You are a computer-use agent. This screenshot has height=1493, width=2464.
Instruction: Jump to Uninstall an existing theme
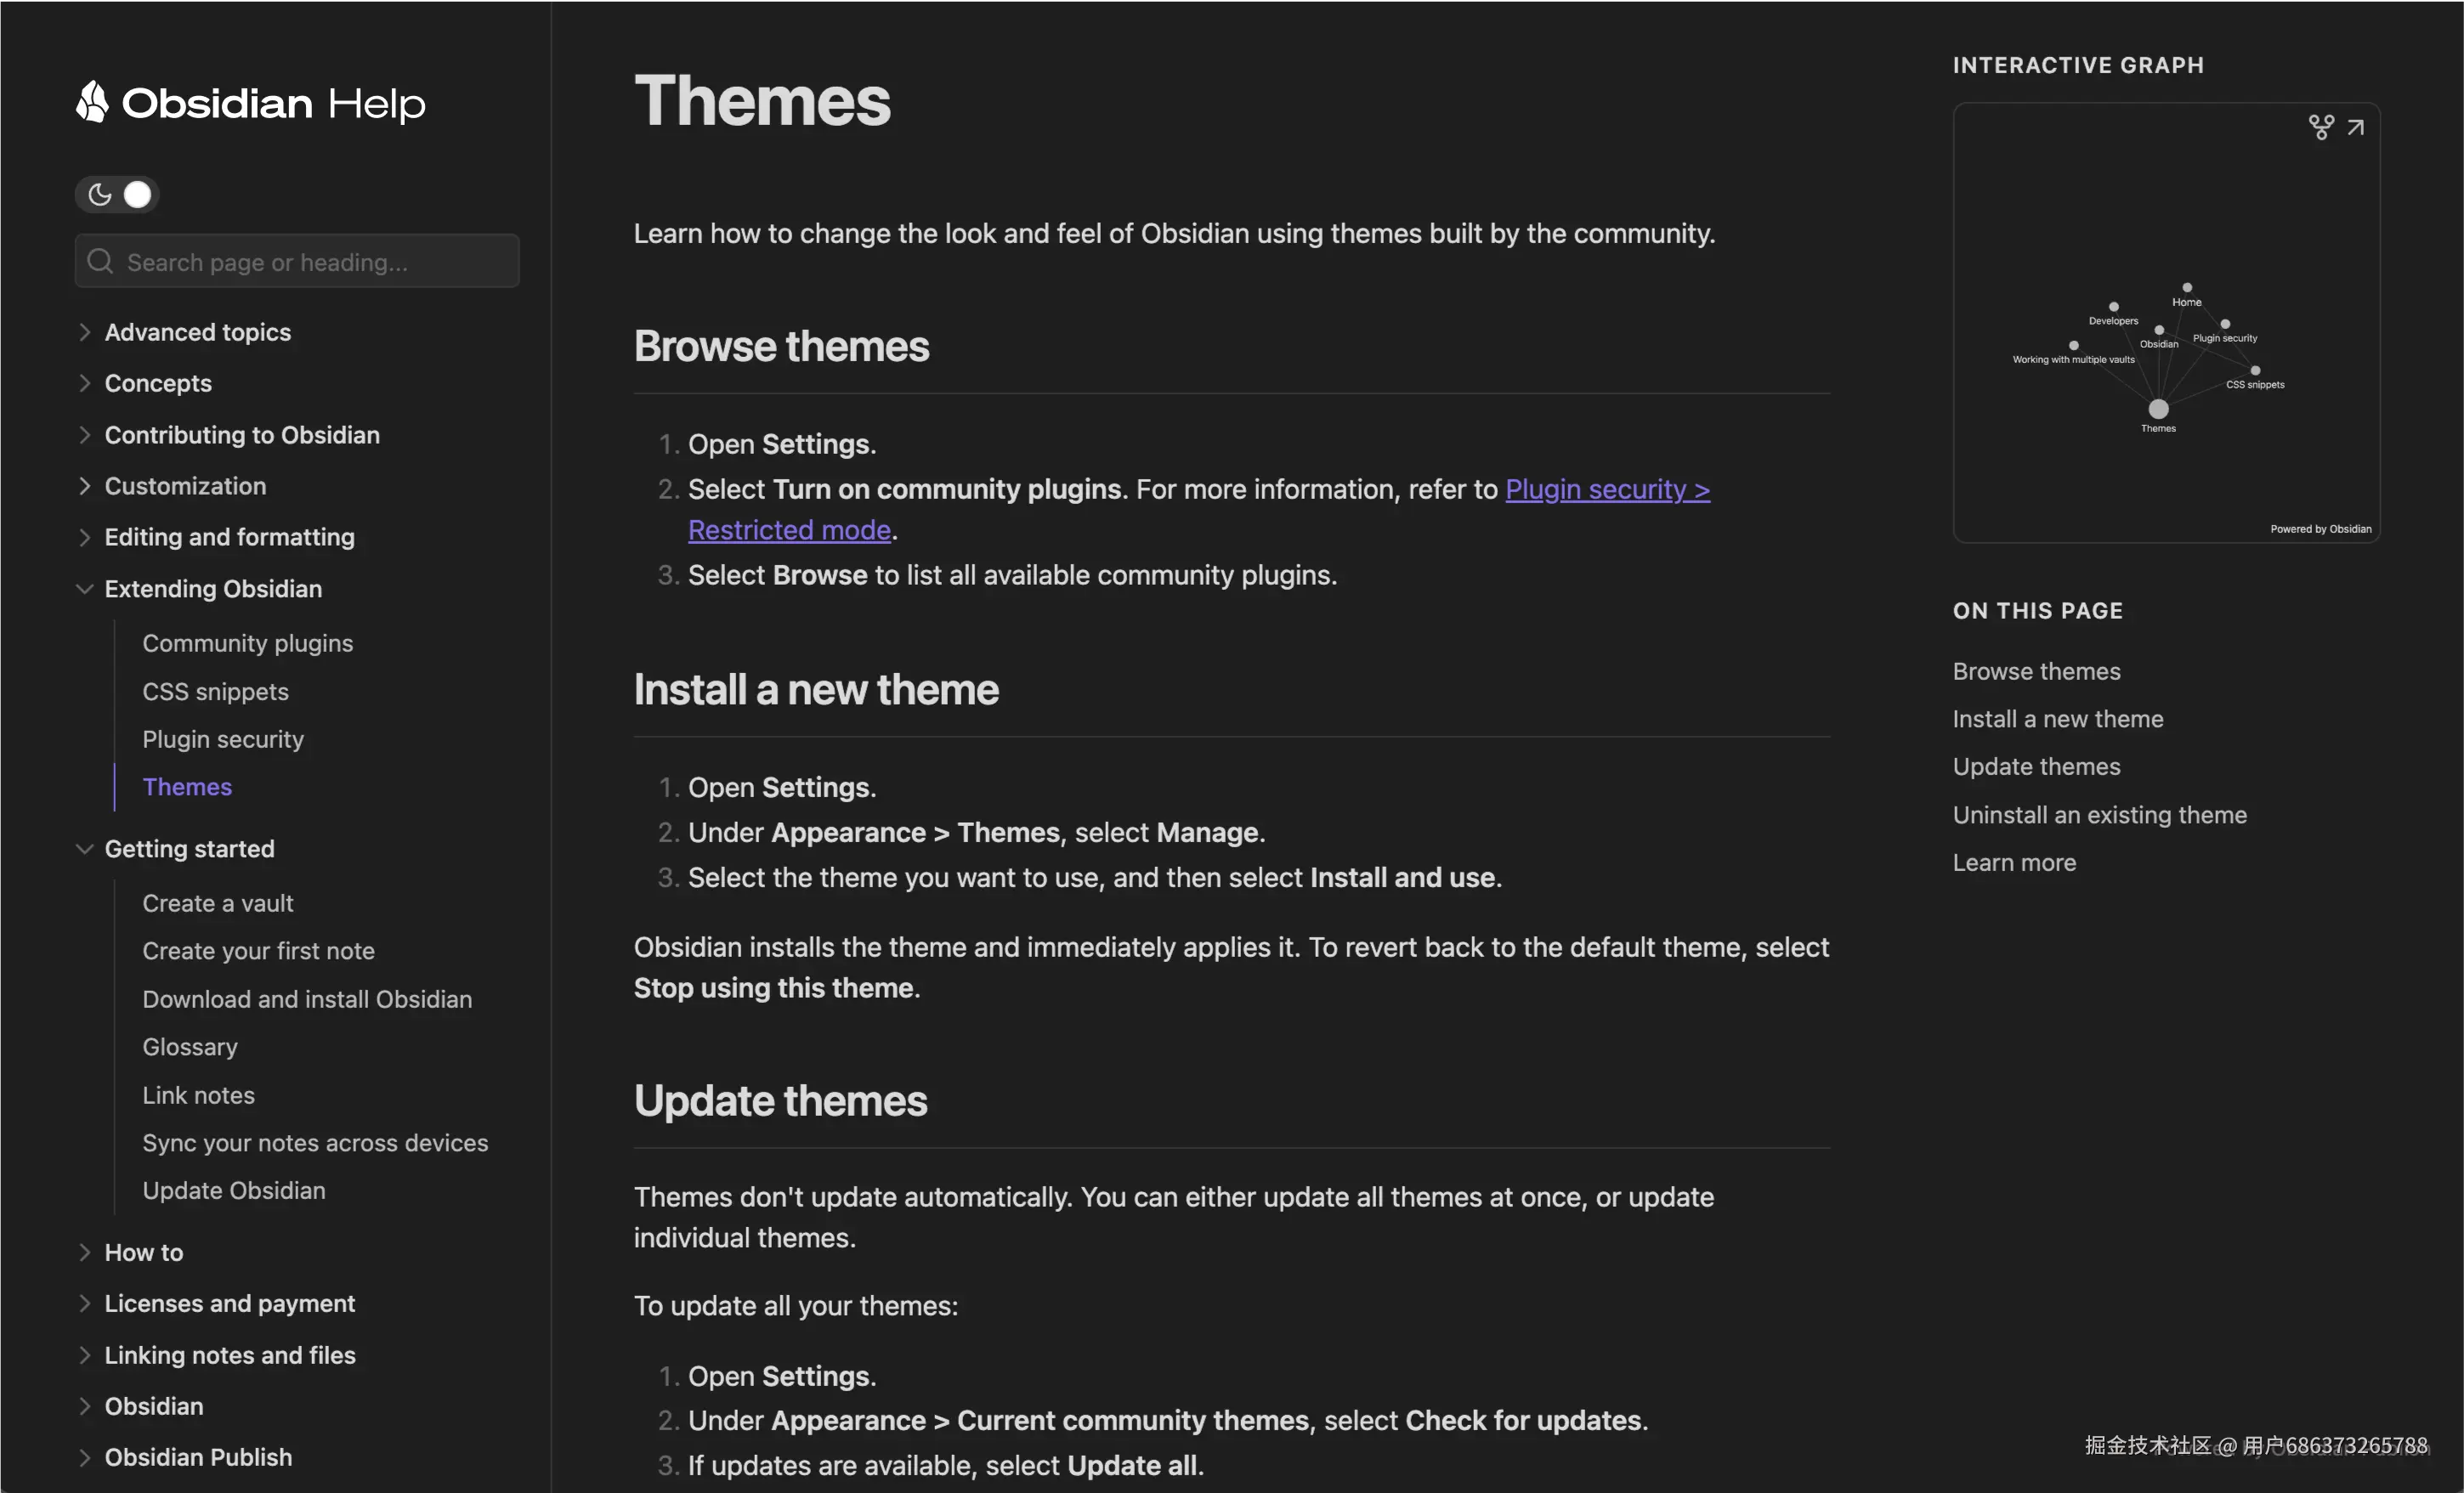(2099, 815)
